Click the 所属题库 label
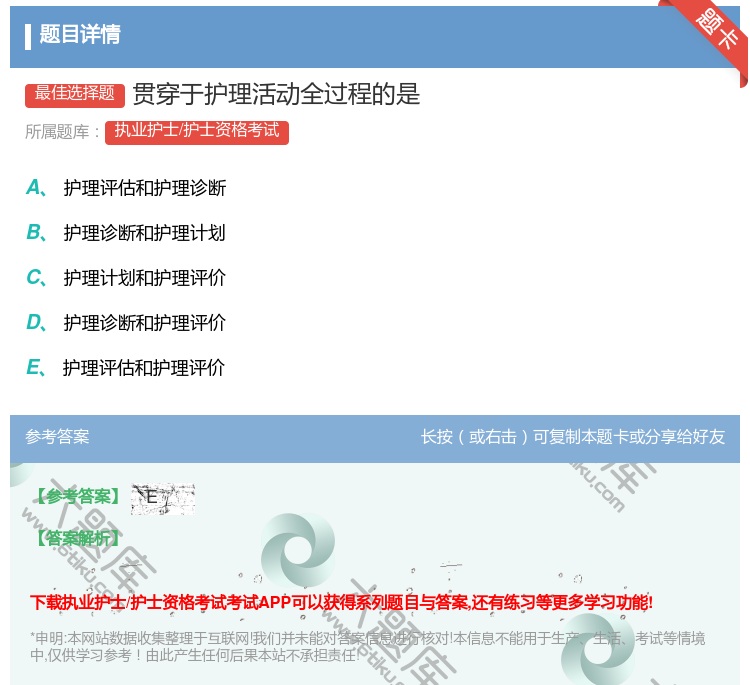This screenshot has height=685, width=750. point(62,132)
